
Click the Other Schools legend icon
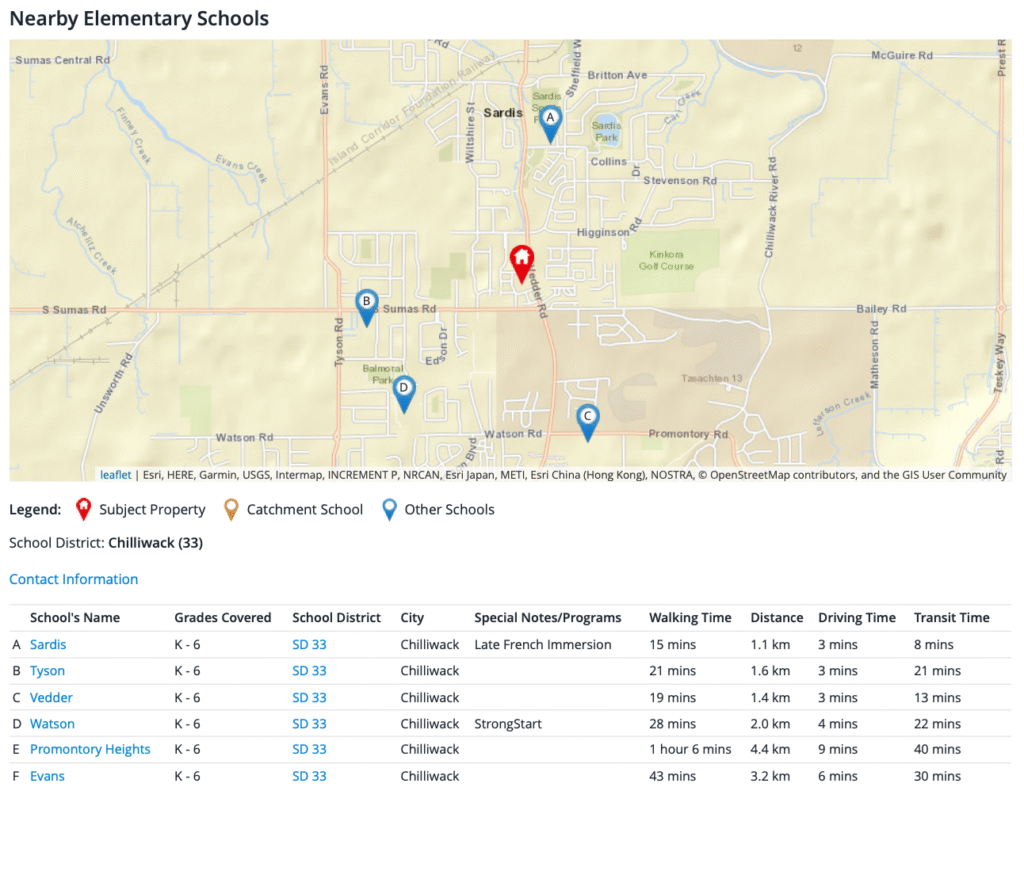389,510
